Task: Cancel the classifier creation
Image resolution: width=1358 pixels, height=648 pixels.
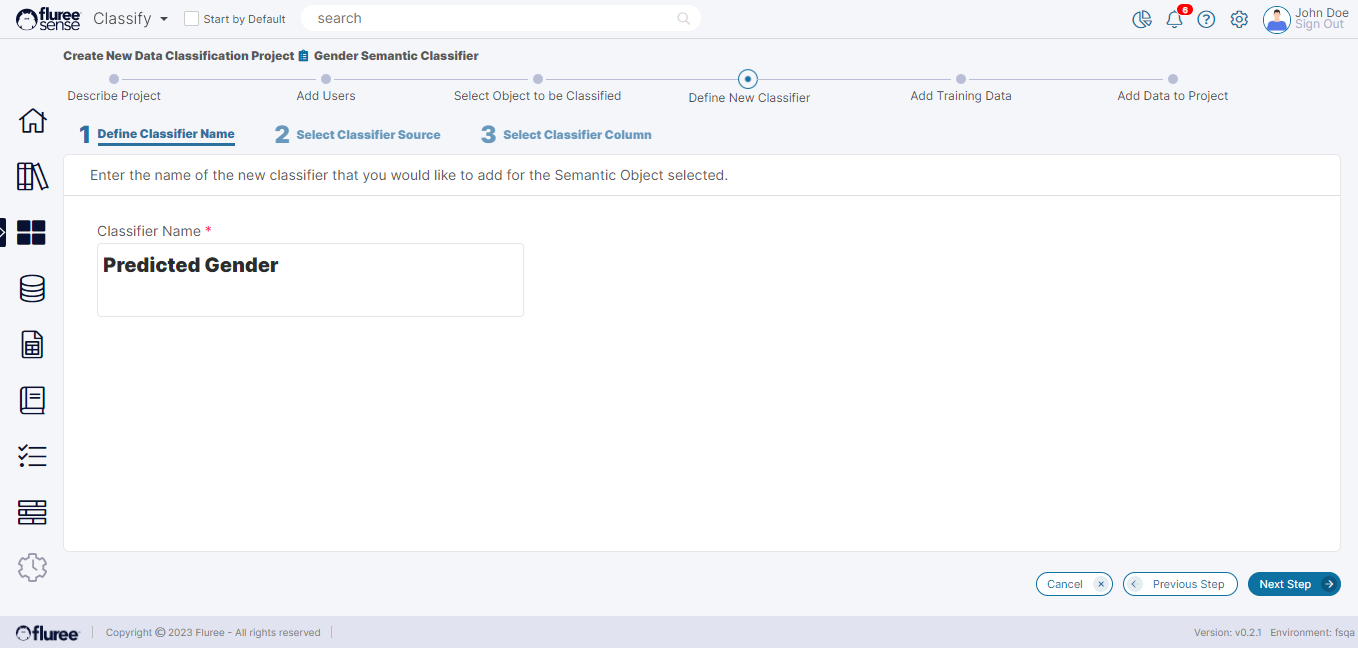Action: click(1073, 584)
